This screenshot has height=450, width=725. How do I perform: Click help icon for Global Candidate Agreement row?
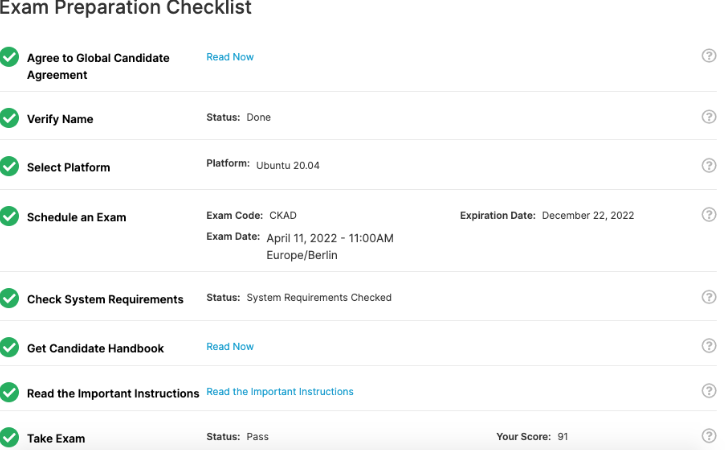tap(709, 57)
